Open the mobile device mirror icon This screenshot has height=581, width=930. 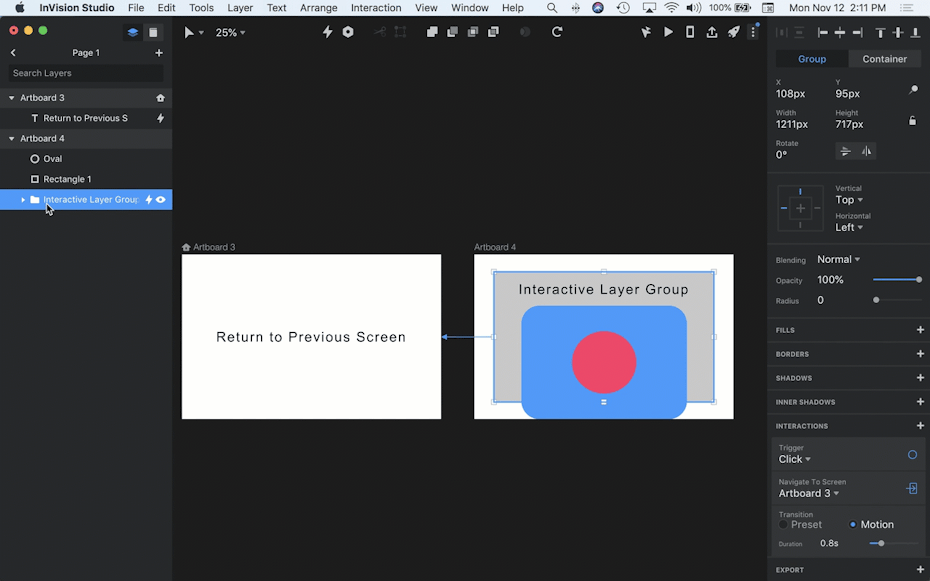point(690,32)
